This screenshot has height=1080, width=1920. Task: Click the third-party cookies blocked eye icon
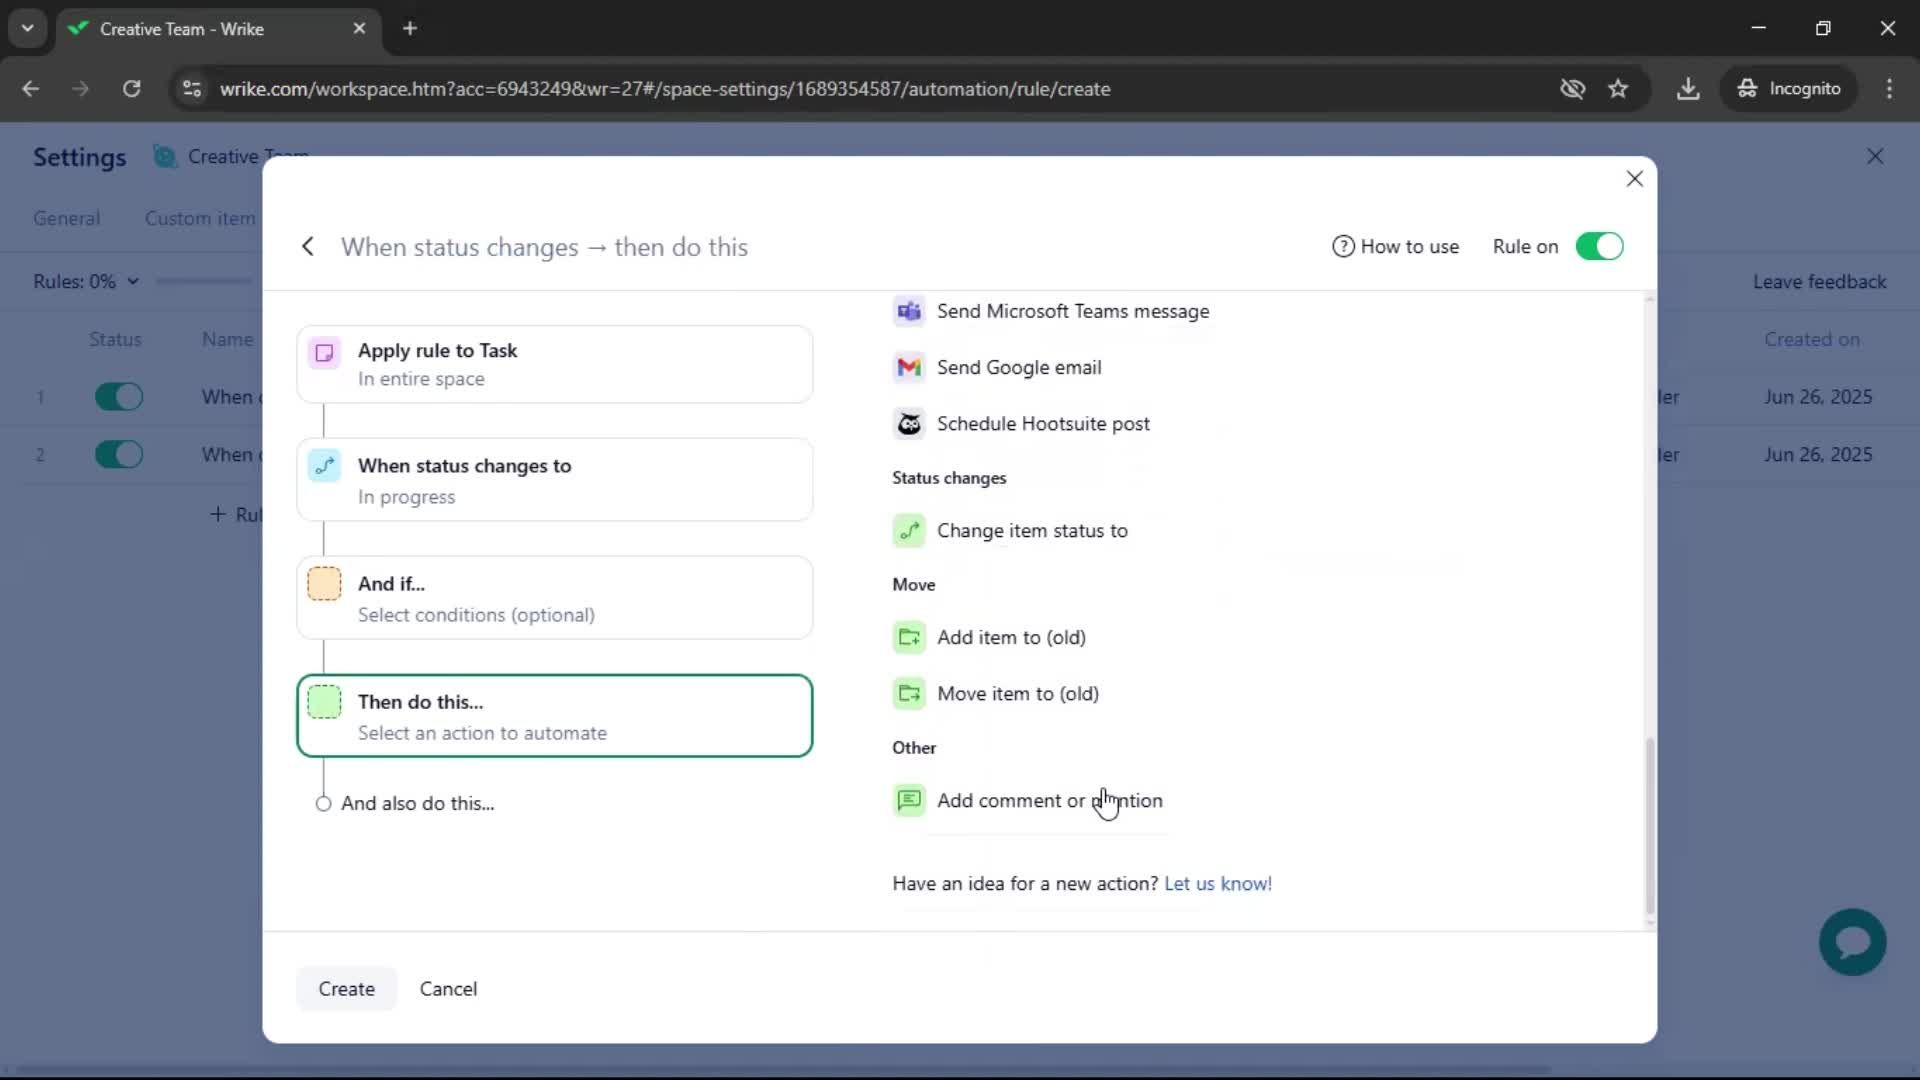(1572, 89)
